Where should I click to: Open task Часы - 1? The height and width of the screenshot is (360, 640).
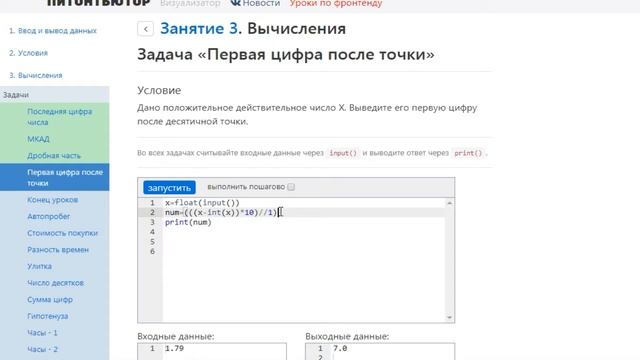tap(42, 333)
